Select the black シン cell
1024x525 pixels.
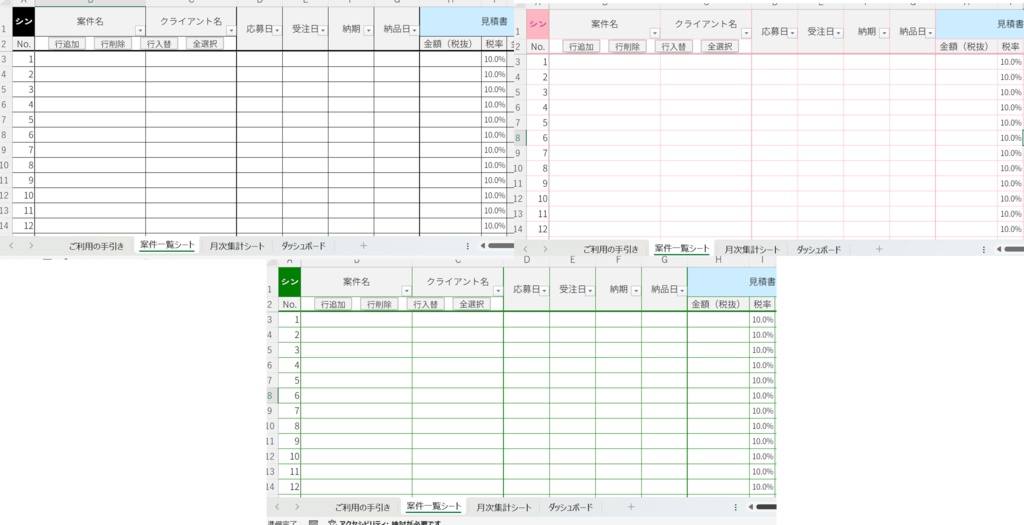pos(24,22)
